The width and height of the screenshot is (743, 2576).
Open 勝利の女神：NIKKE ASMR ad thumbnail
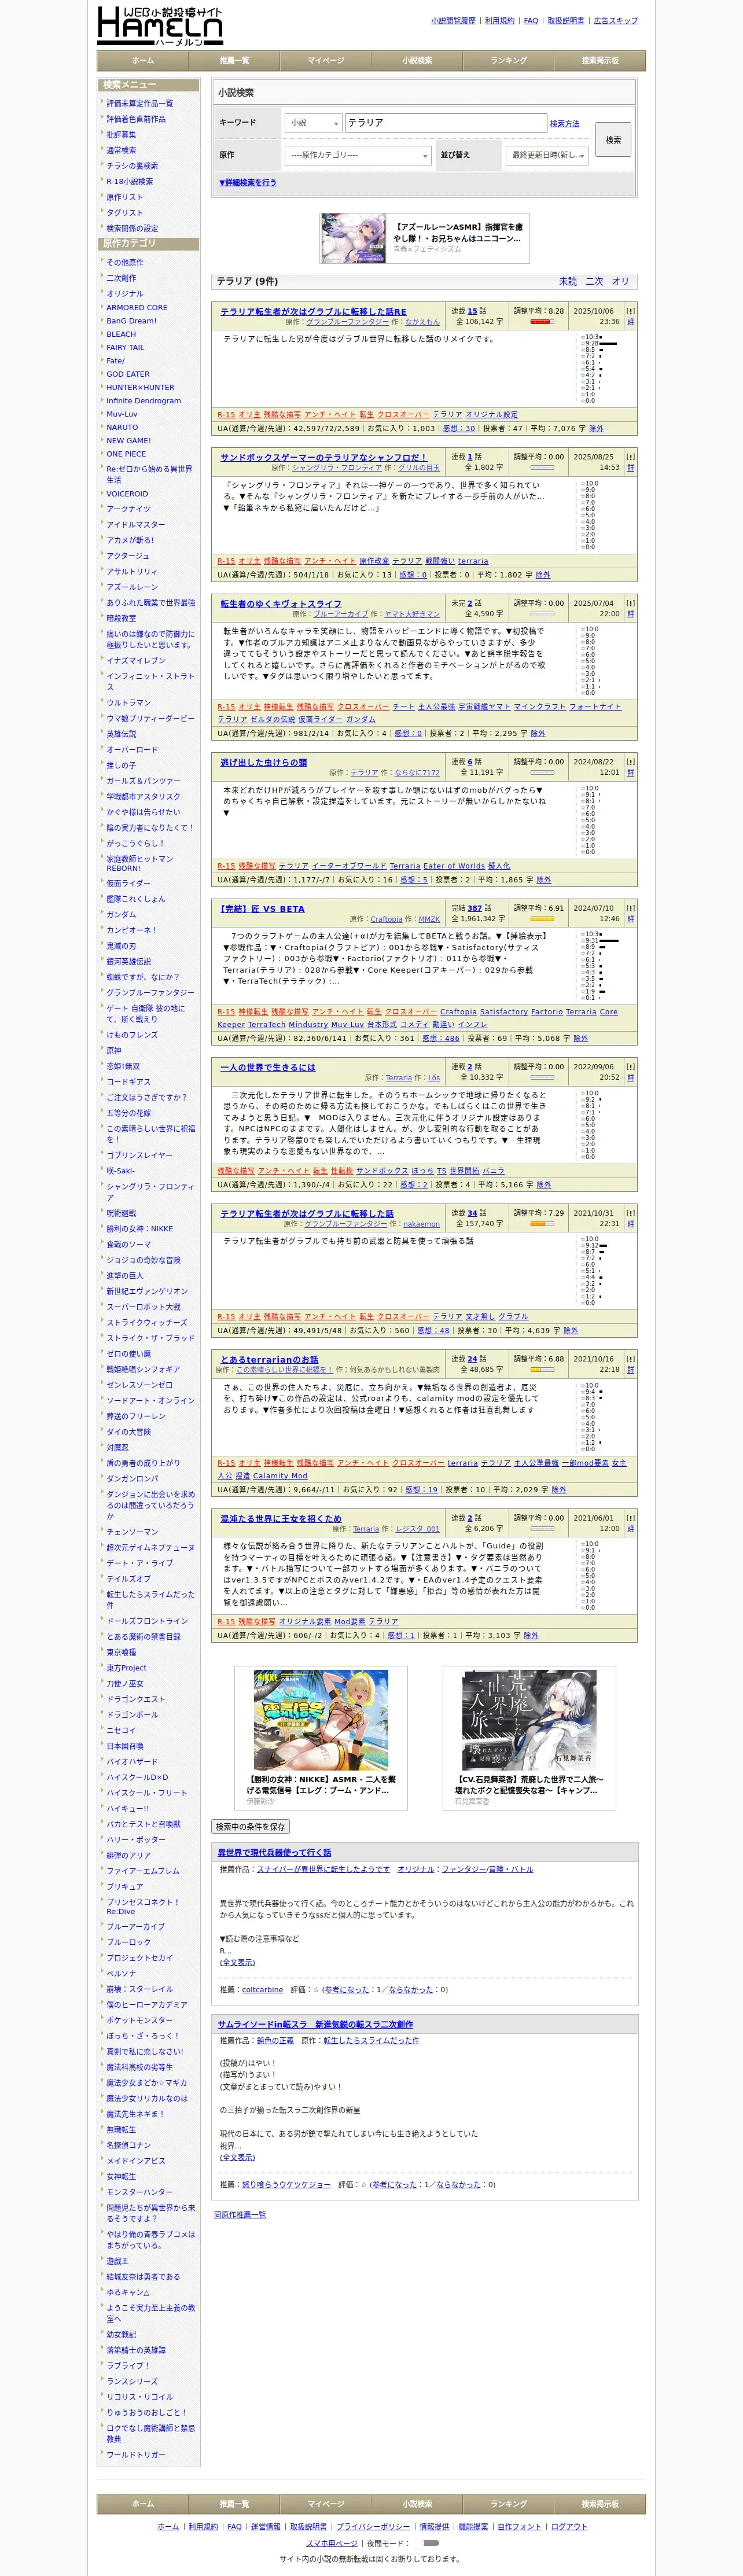coord(321,1721)
